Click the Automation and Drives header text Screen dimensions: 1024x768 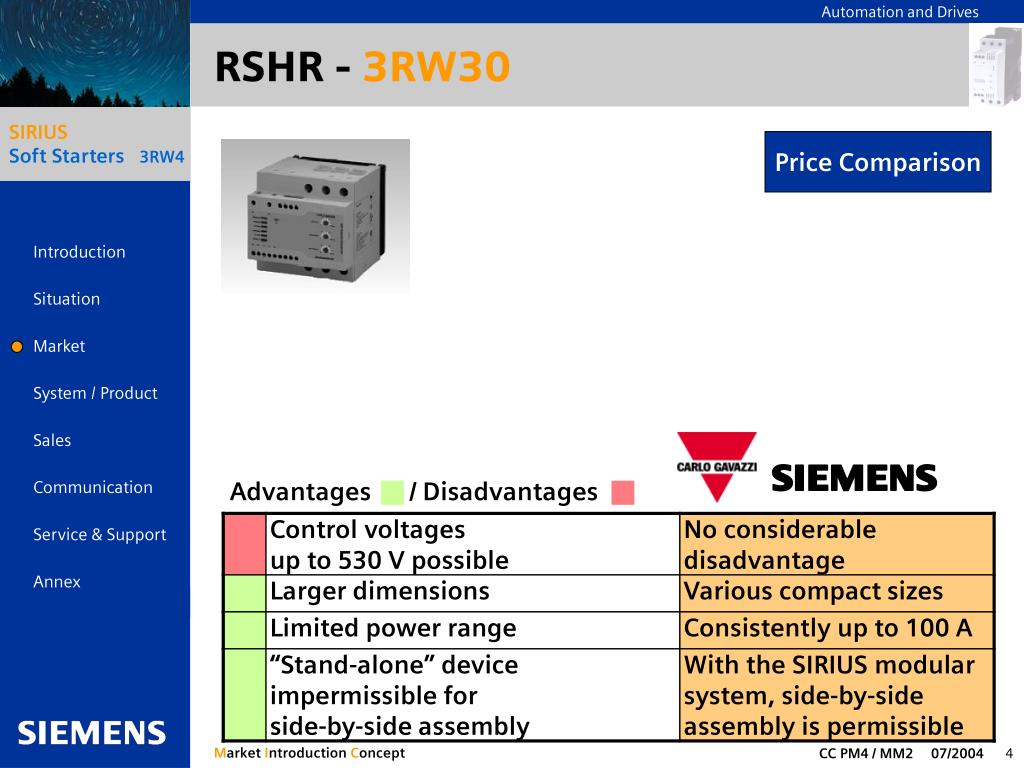pos(900,12)
